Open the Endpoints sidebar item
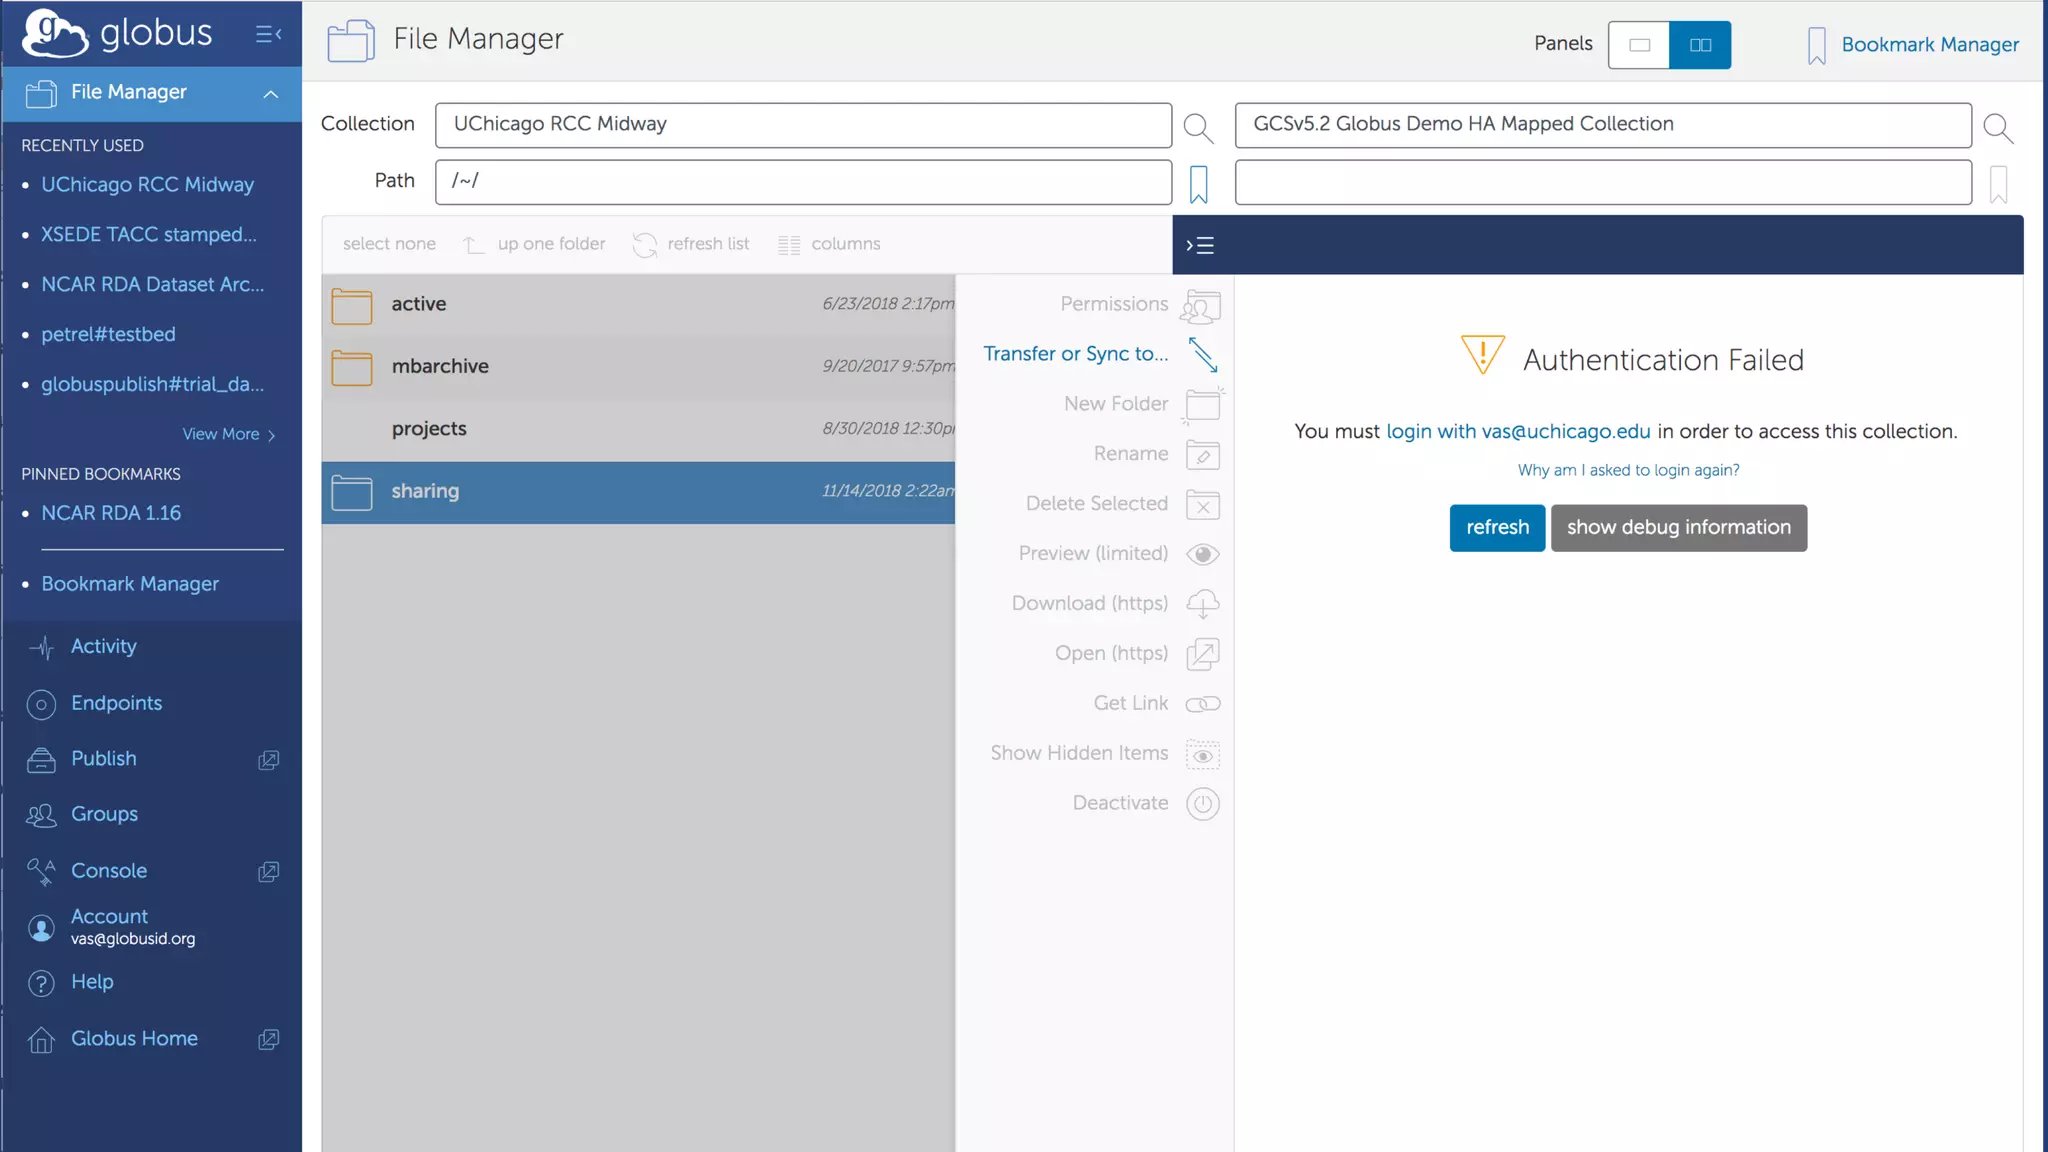This screenshot has height=1152, width=2048. click(116, 703)
